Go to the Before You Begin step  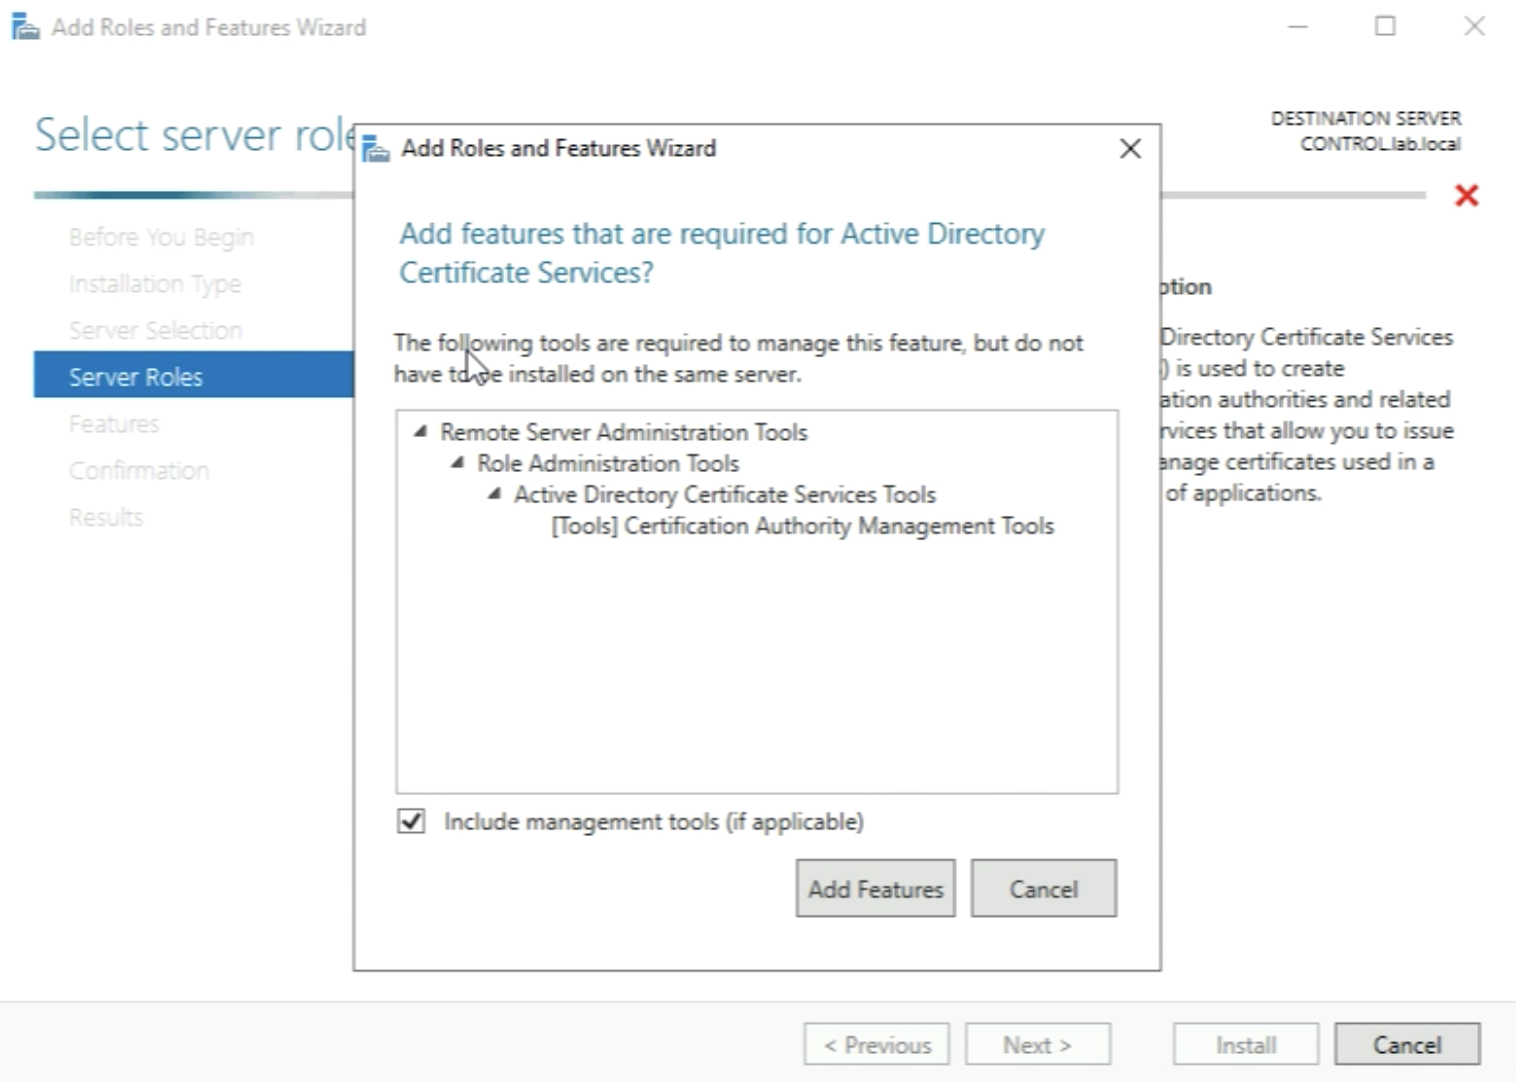161,237
